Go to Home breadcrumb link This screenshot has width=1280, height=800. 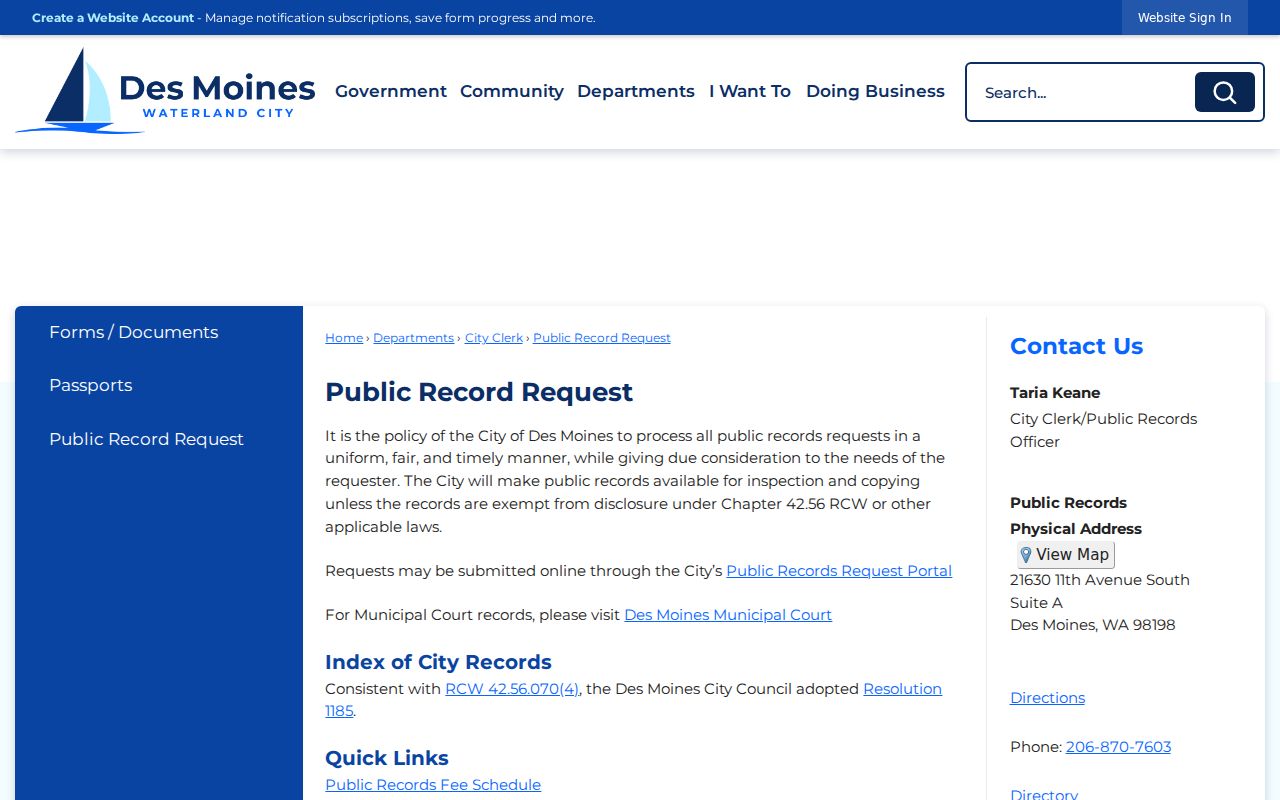(344, 338)
